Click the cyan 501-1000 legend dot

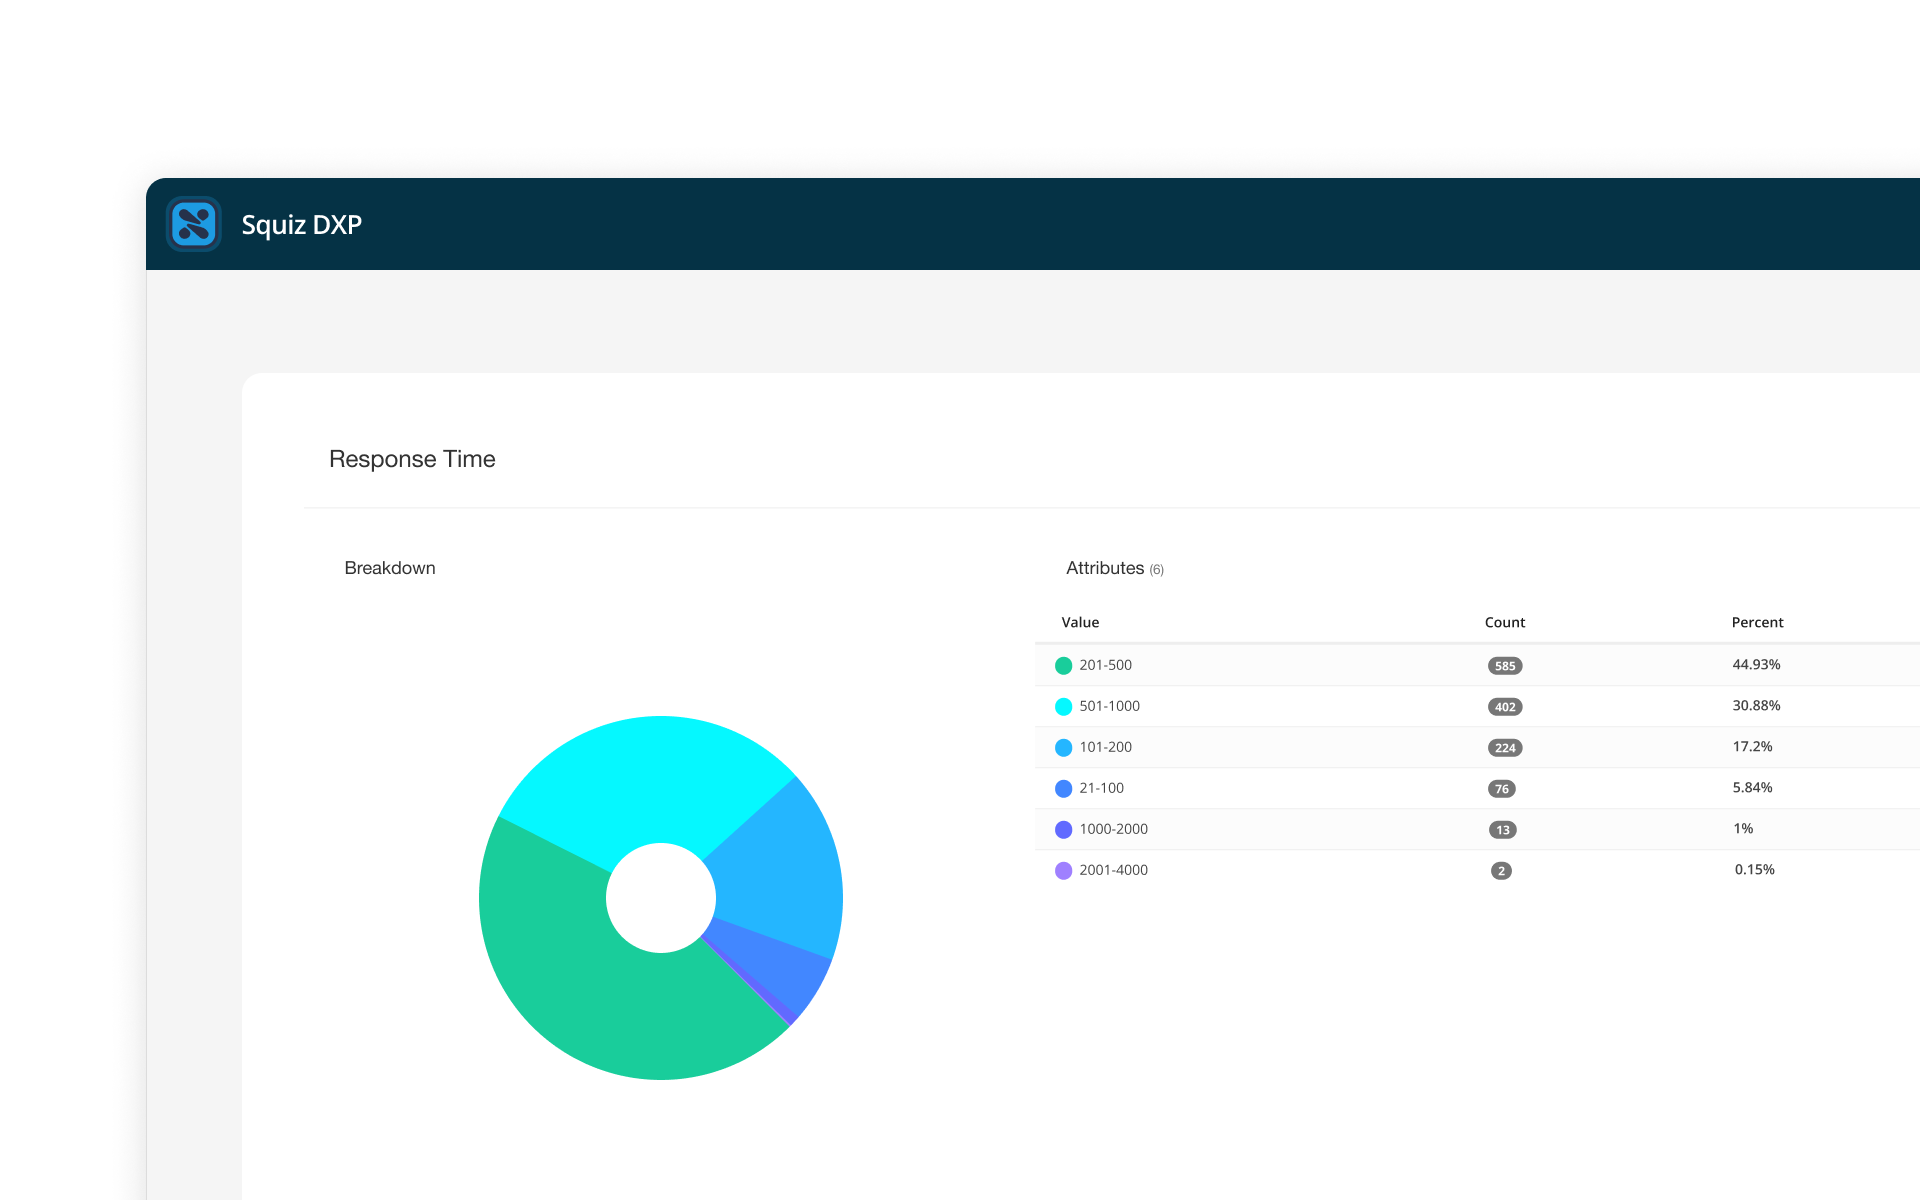1063,707
